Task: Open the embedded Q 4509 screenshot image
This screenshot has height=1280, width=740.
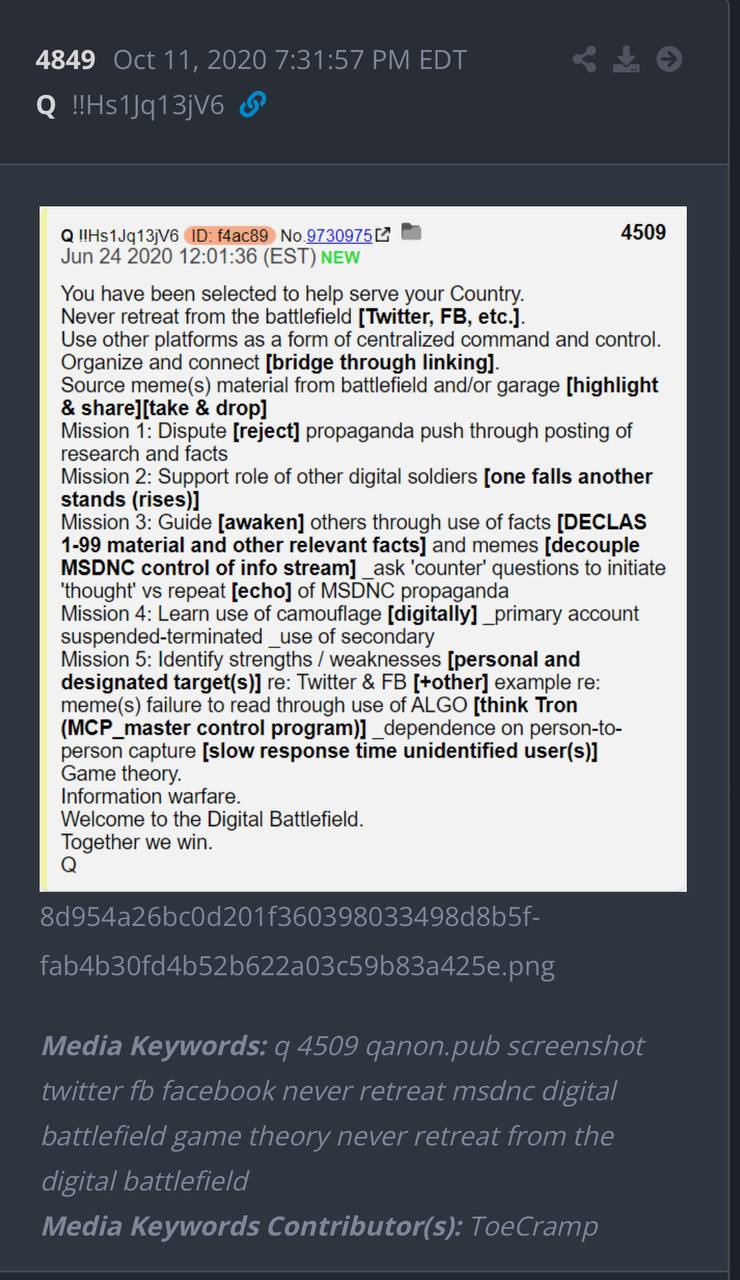Action: coord(363,548)
